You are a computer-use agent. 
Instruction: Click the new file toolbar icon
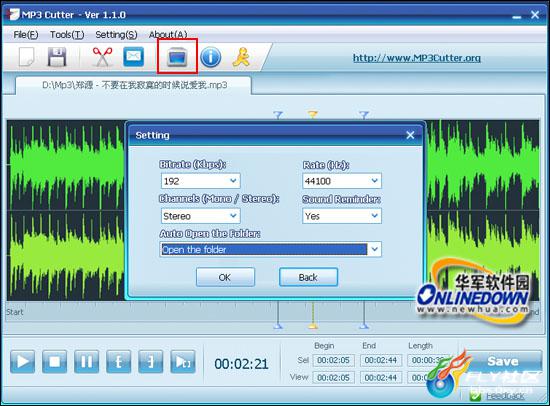26,57
